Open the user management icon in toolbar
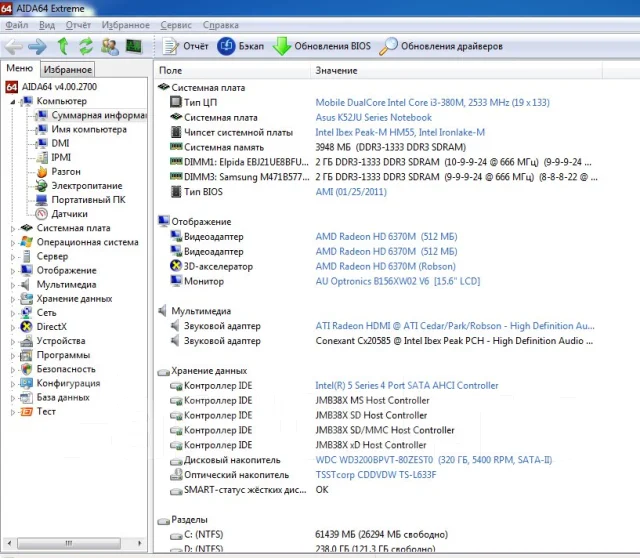 pyautogui.click(x=110, y=46)
